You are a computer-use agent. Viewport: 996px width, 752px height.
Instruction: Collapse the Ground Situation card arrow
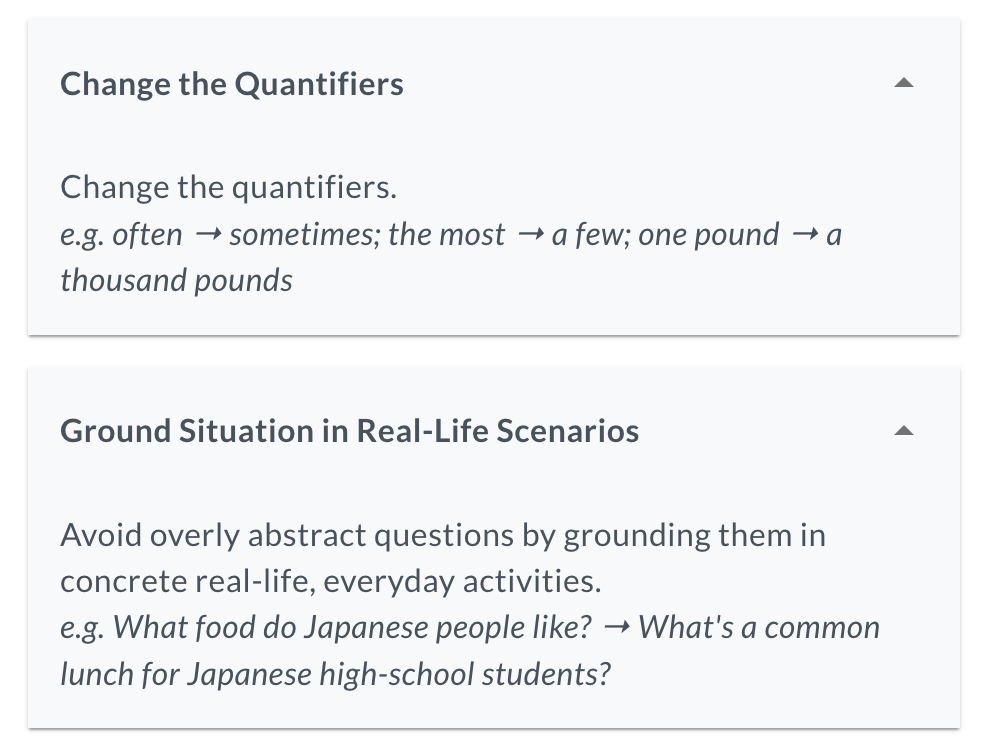coord(903,431)
